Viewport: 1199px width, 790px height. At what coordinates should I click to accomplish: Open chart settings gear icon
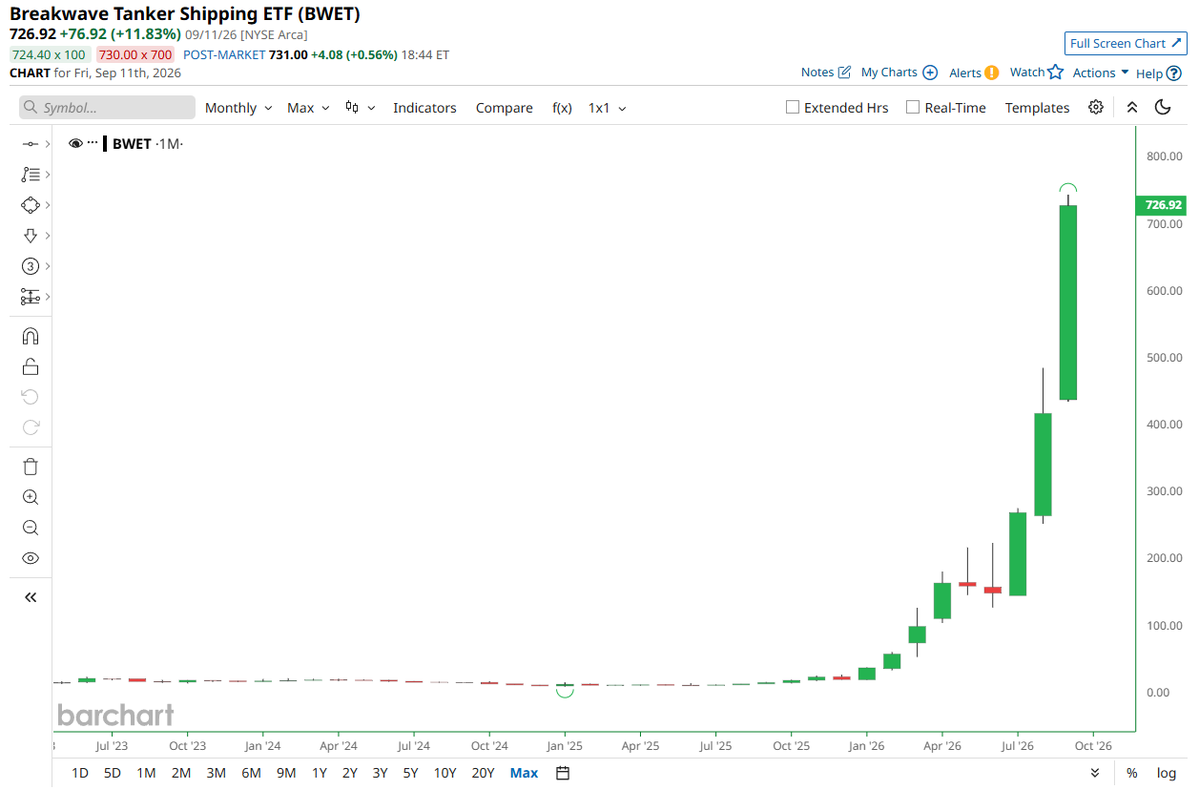1096,107
